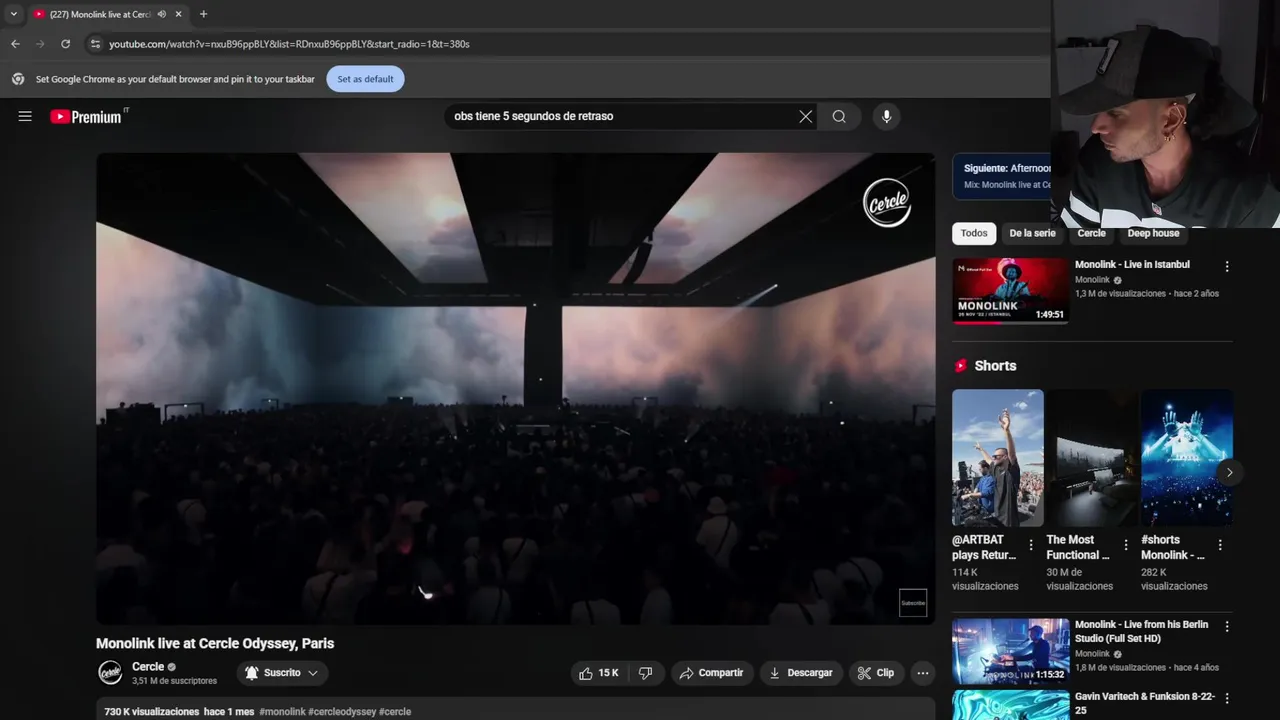Open Monolink Live from his Berlin Studio thumbnail
The height and width of the screenshot is (720, 1280).
tap(1010, 651)
